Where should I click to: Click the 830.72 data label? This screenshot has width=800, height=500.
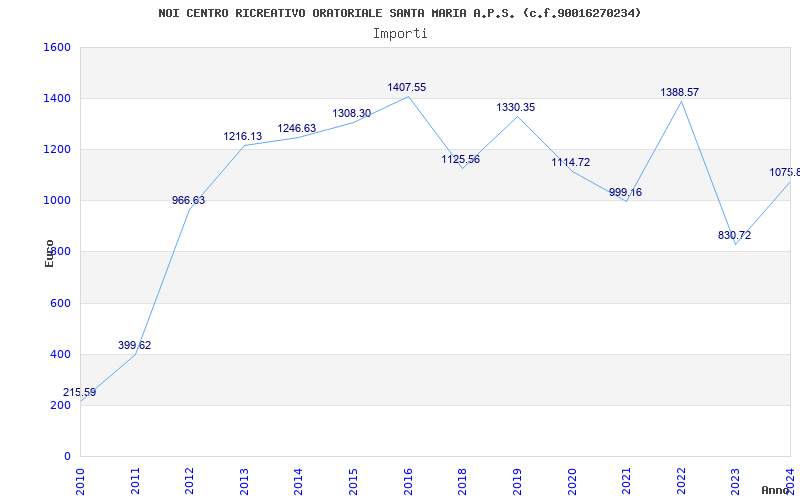coord(734,235)
